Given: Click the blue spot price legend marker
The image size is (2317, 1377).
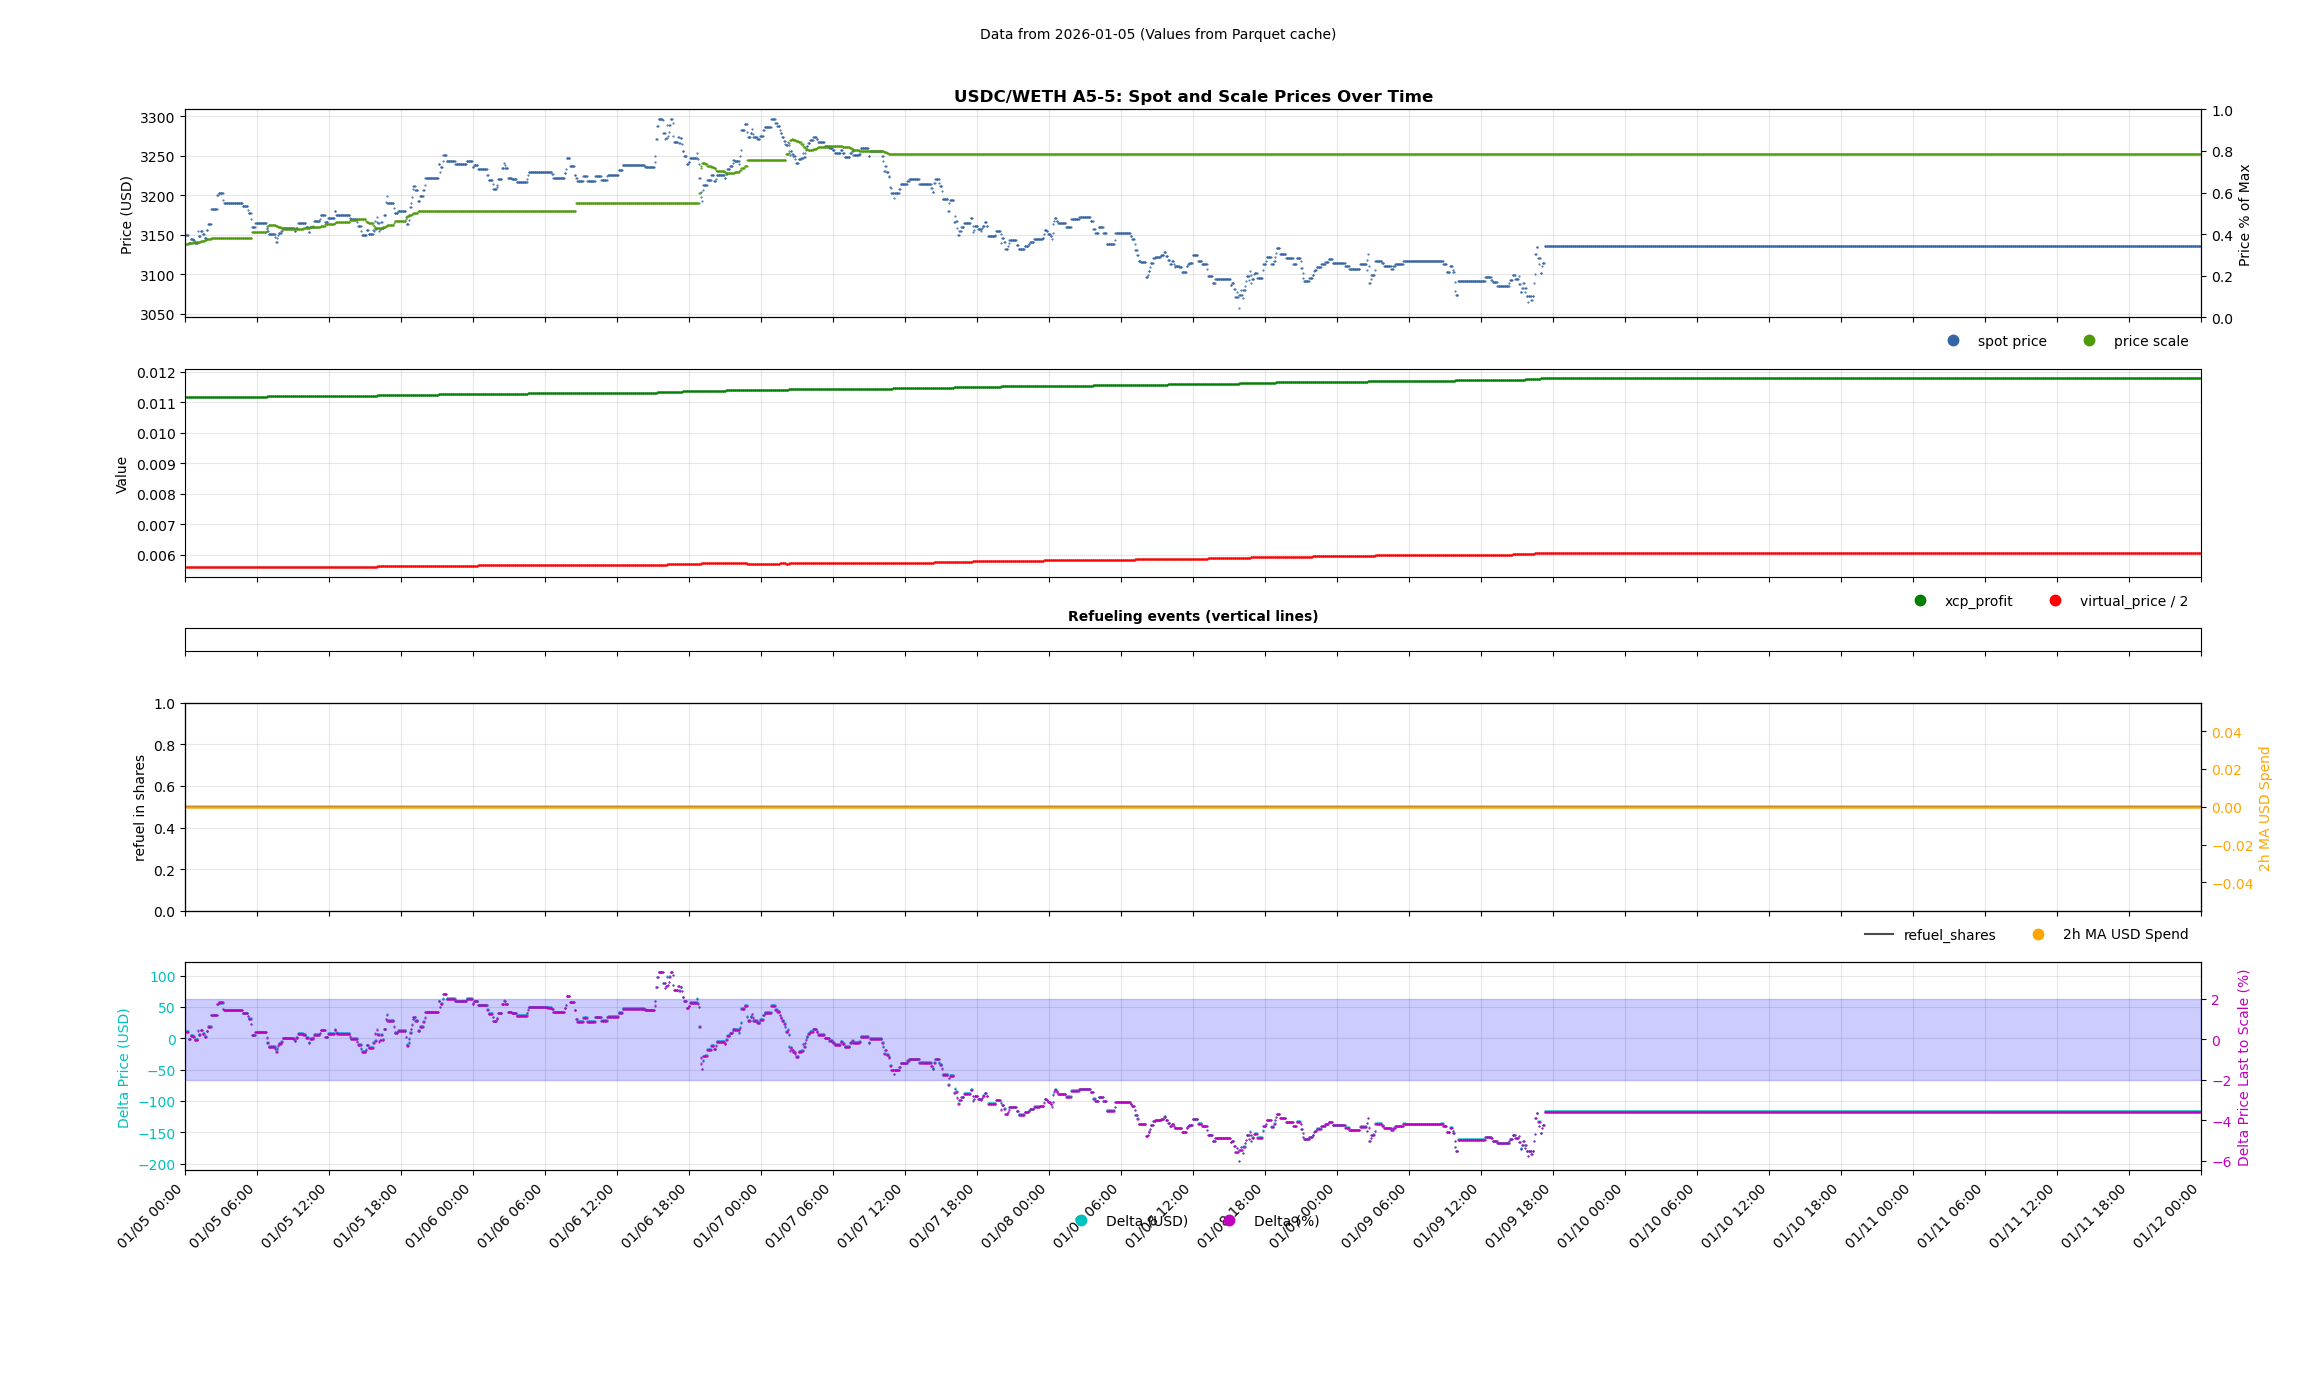Looking at the screenshot, I should 1953,341.
